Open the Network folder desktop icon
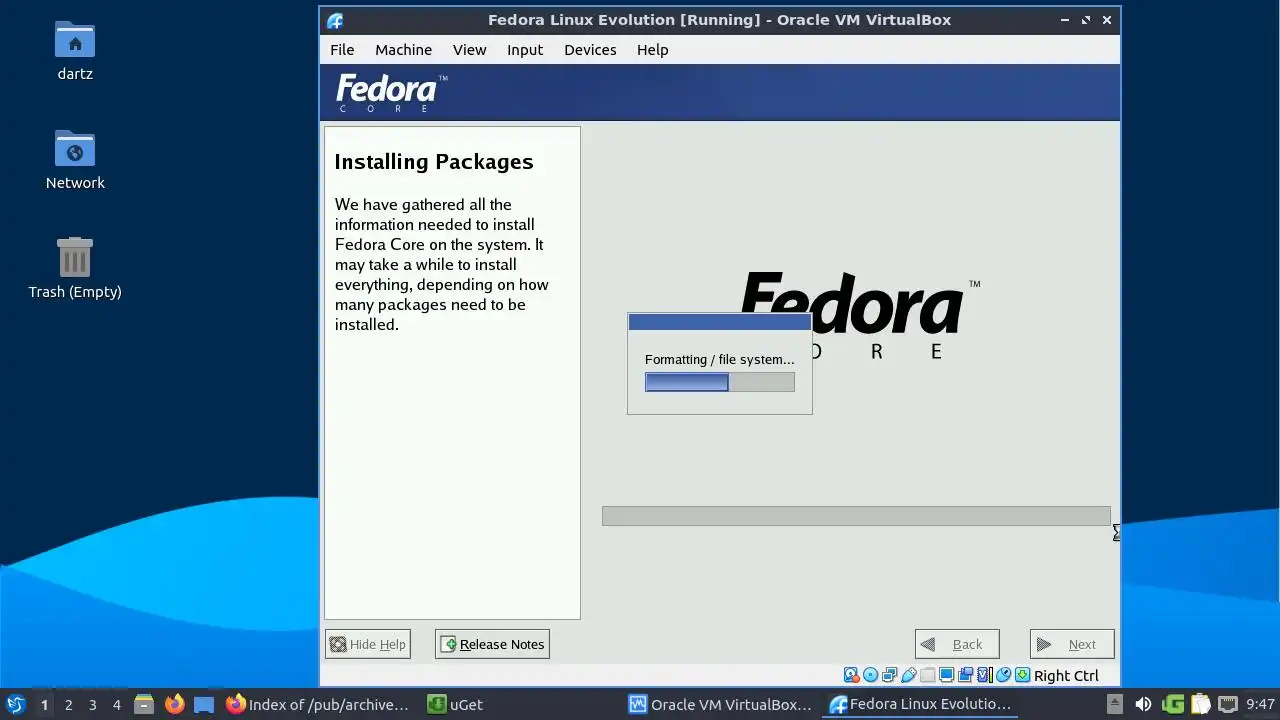 click(75, 160)
